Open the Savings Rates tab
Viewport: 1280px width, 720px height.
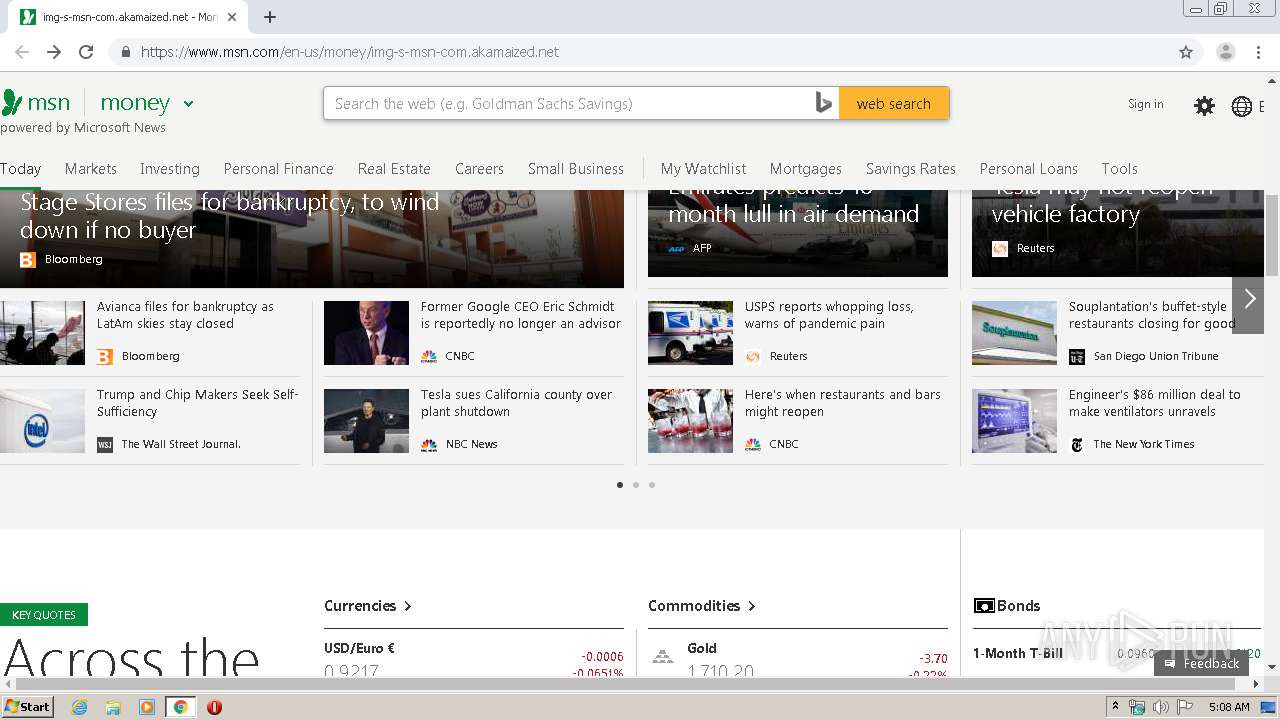pyautogui.click(x=911, y=169)
